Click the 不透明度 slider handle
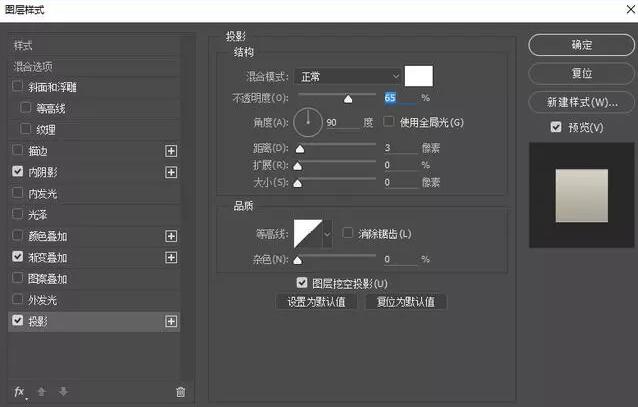The width and height of the screenshot is (638, 407). [348, 99]
